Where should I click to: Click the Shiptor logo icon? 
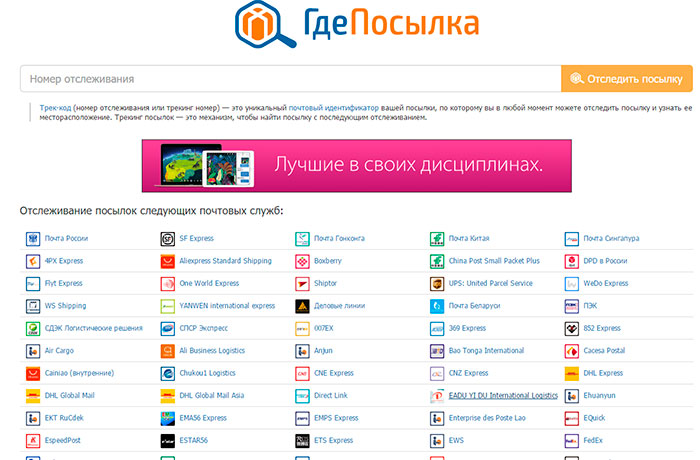(302, 283)
